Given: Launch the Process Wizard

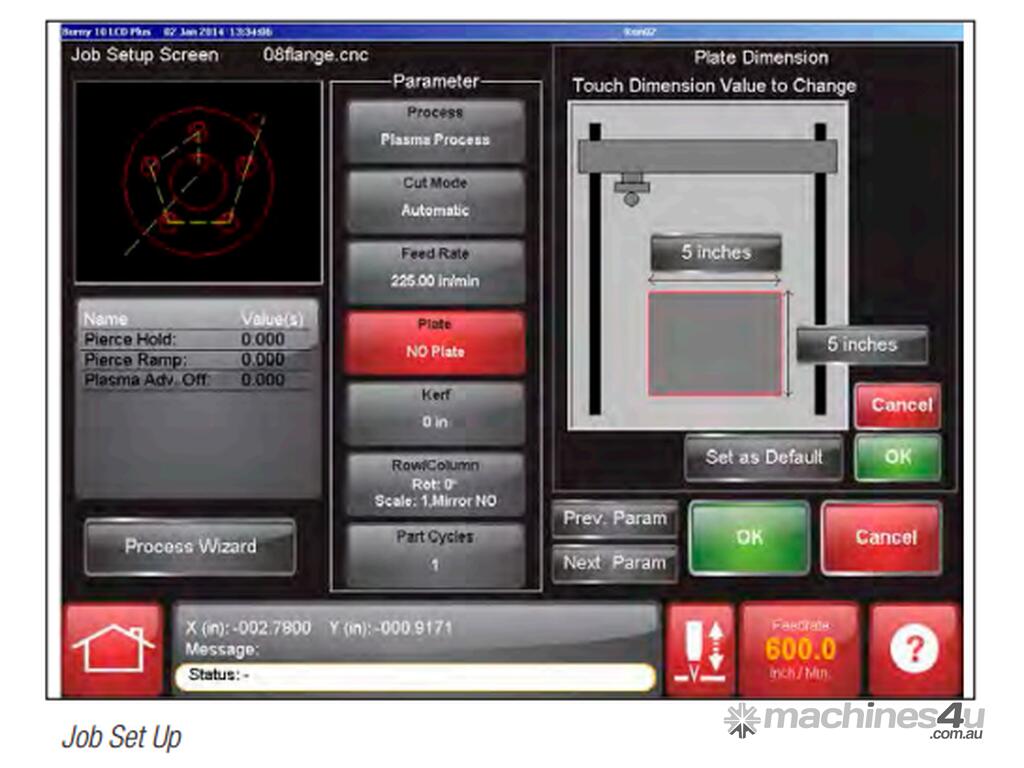Looking at the screenshot, I should click(190, 546).
